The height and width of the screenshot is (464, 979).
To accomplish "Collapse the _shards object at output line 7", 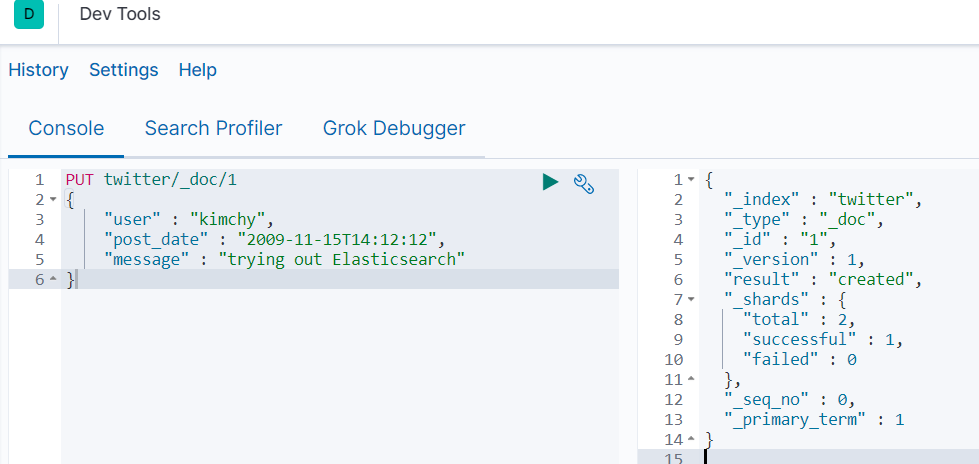I will coord(691,300).
